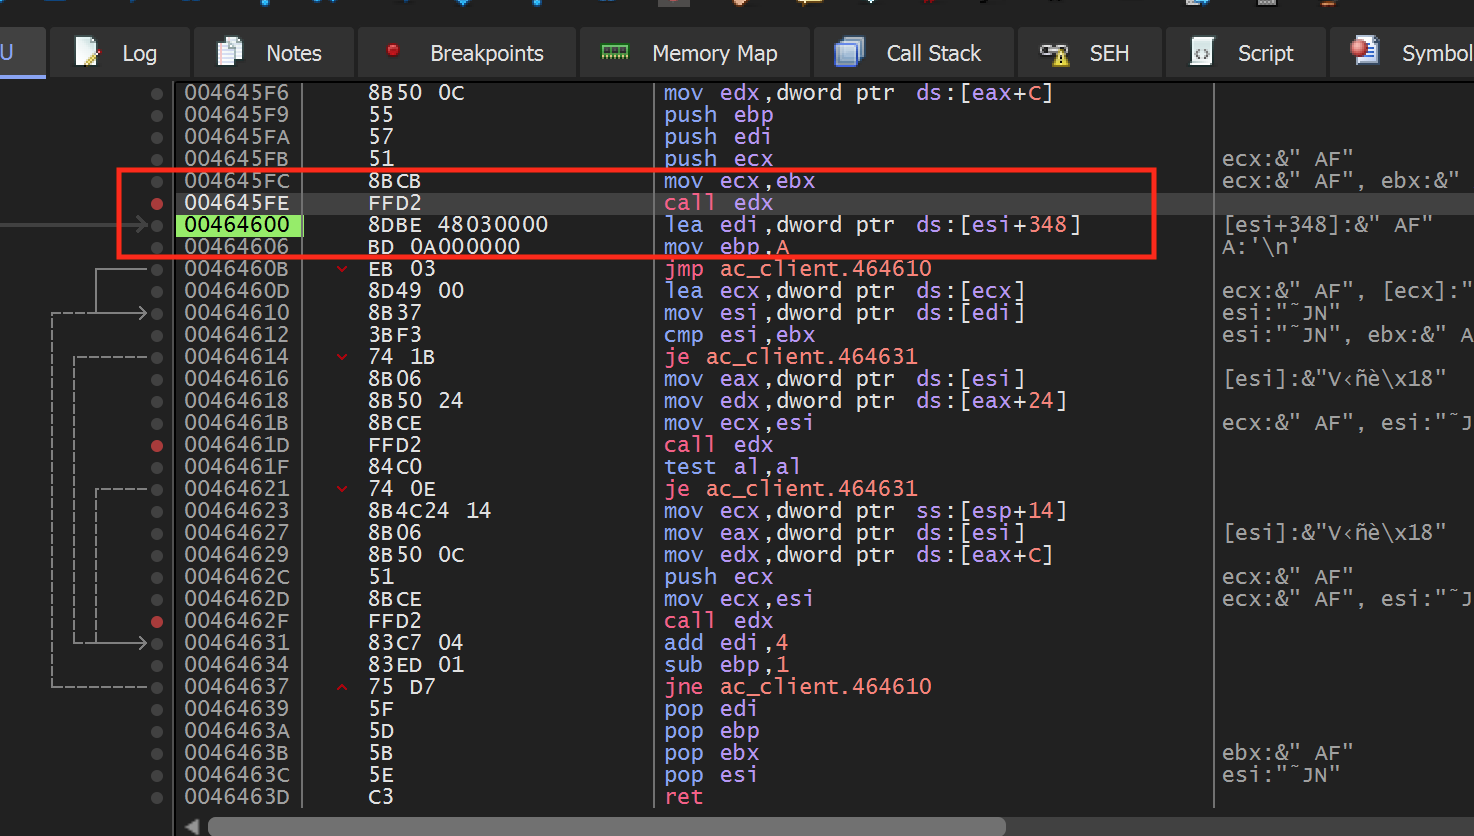Toggle breakpoint dot at 0046460B
Image resolution: width=1474 pixels, height=836 pixels.
(157, 269)
